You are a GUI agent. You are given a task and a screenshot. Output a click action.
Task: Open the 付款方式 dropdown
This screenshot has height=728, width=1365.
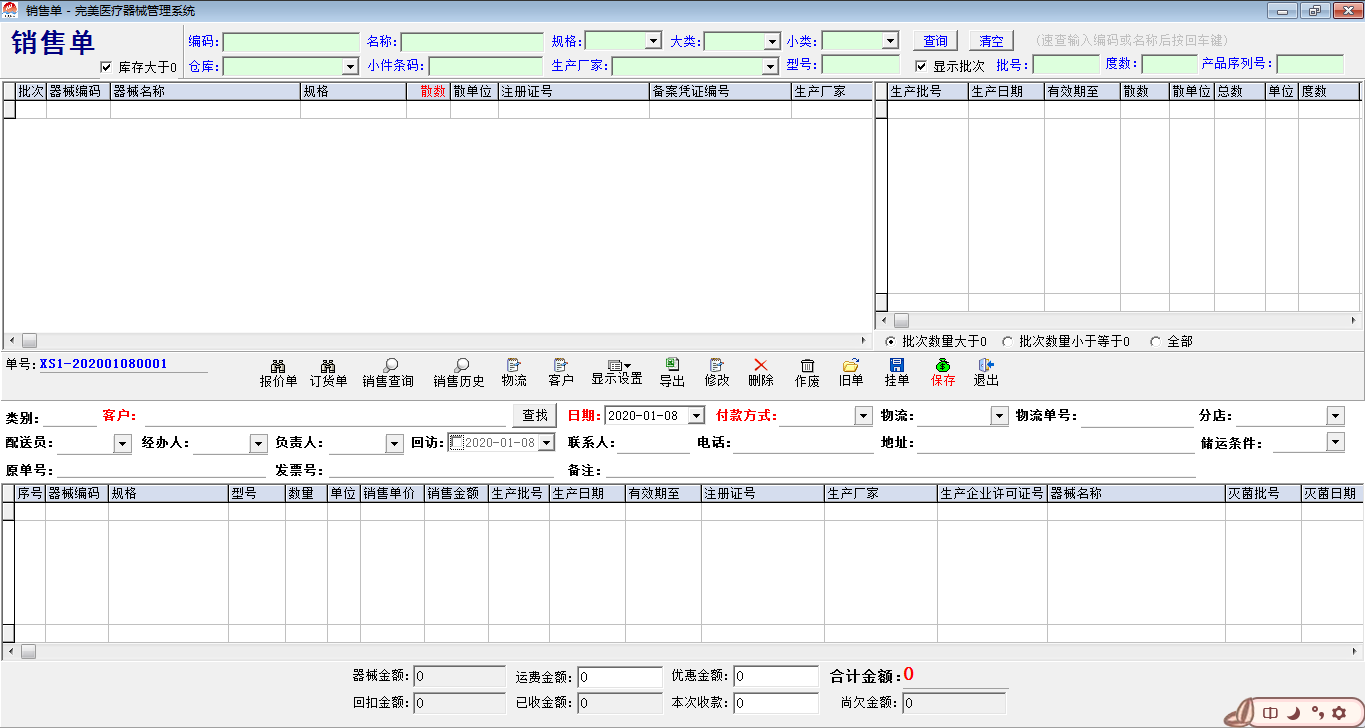tap(863, 416)
